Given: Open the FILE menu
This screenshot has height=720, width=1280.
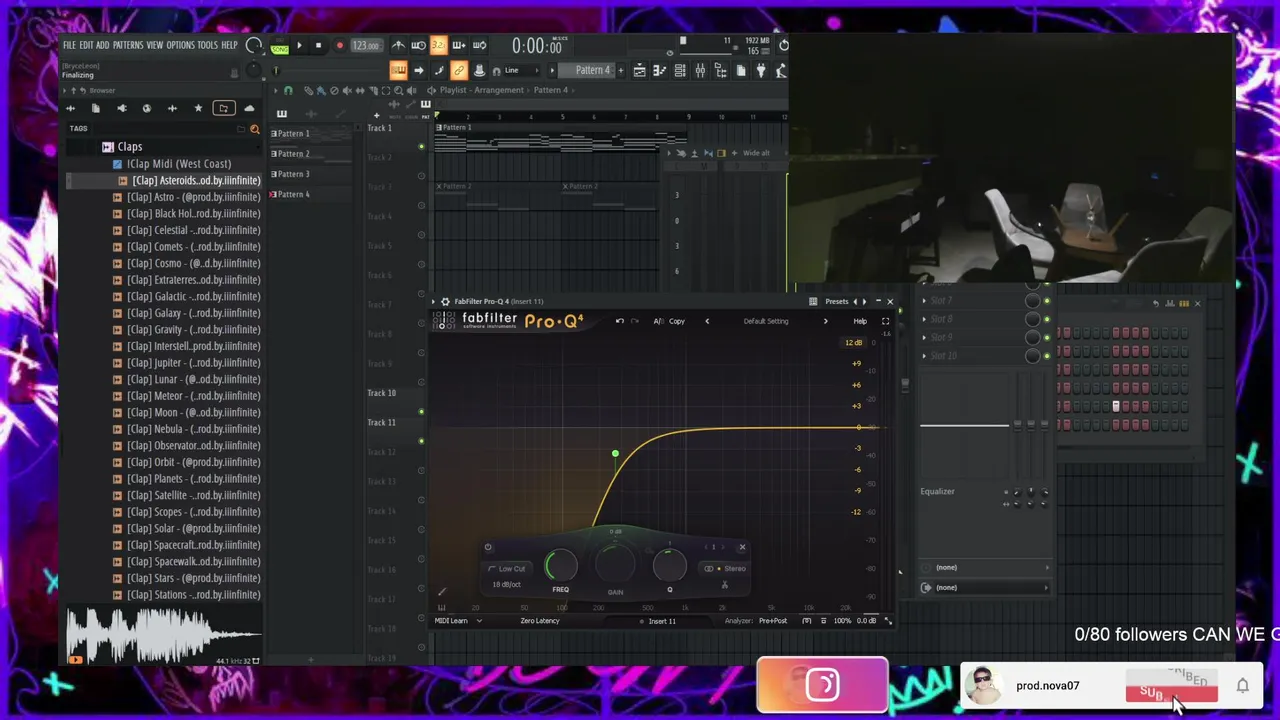Looking at the screenshot, I should 69,46.
